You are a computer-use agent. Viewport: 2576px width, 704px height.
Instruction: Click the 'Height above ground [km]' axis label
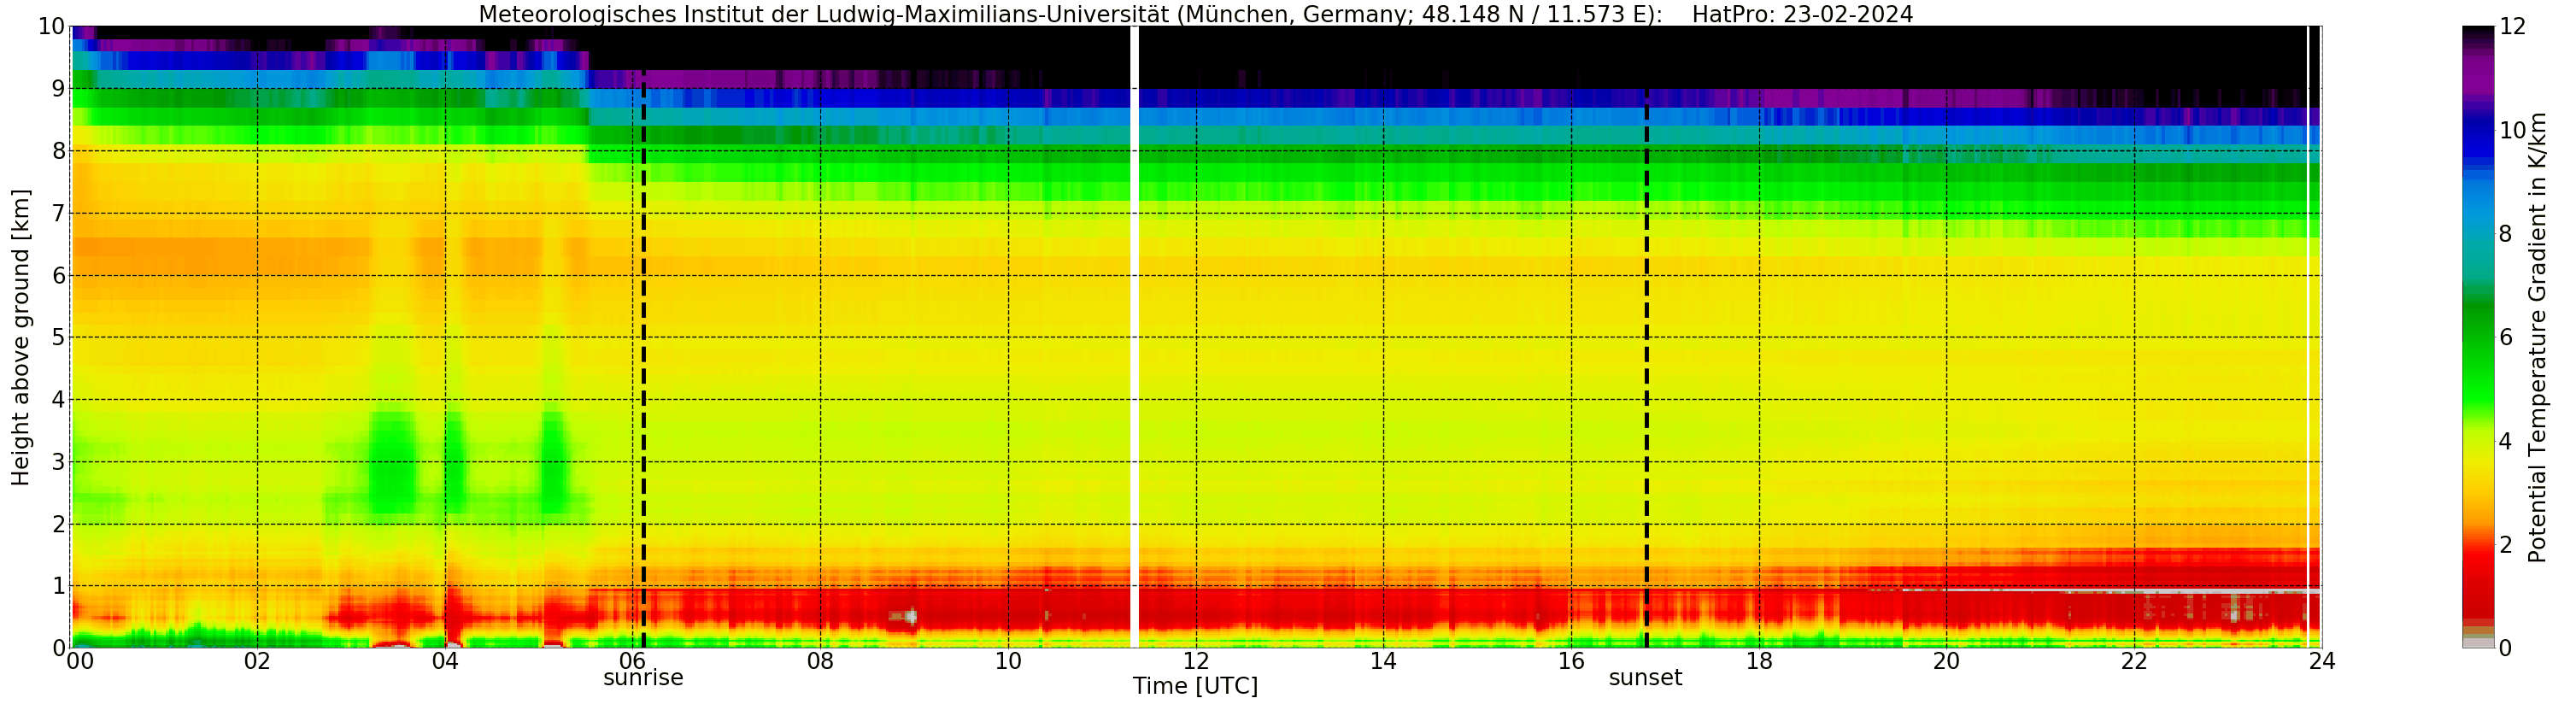(x=21, y=337)
